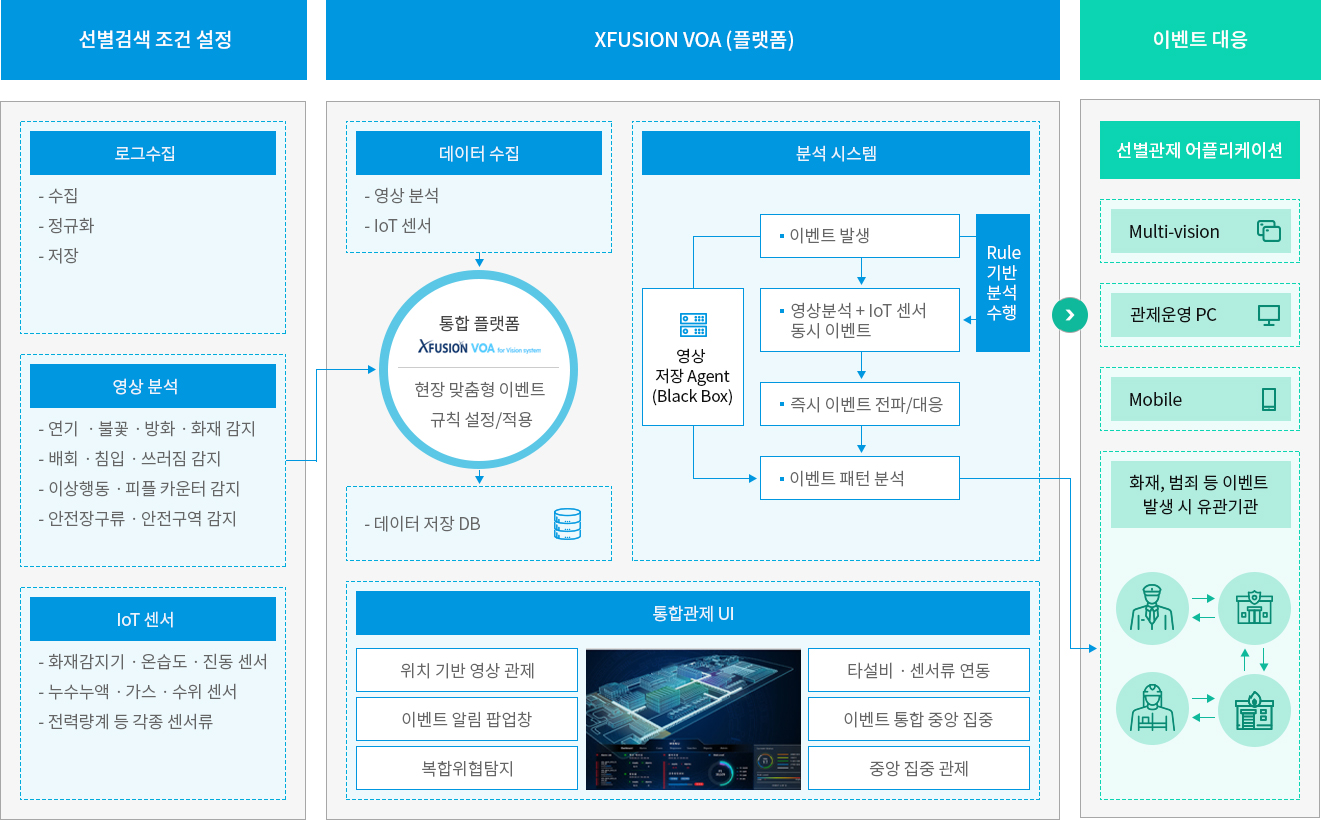Viewport: 1321px width, 820px height.
Task: Click the - 정규화 list item
Action: pos(66,225)
